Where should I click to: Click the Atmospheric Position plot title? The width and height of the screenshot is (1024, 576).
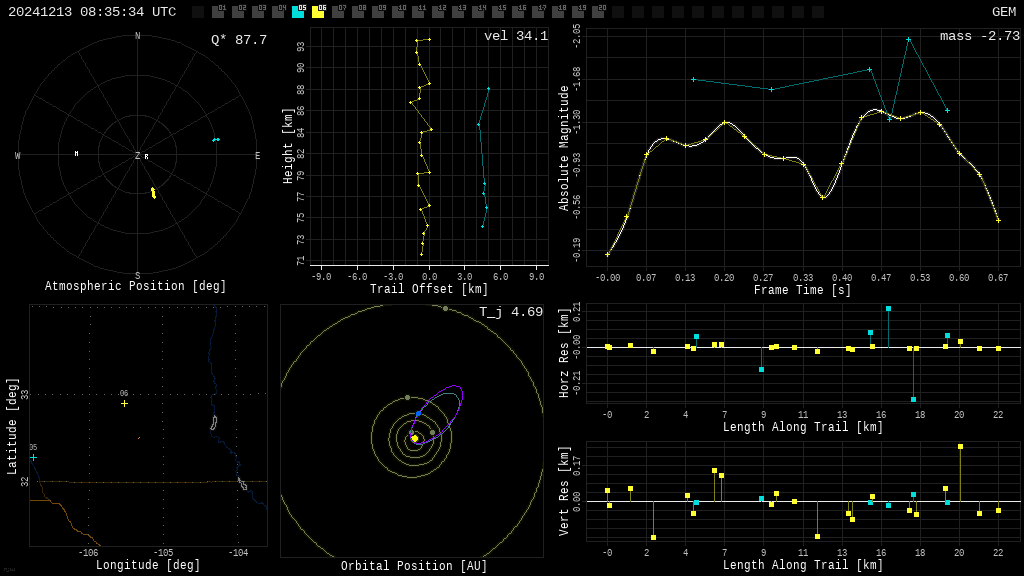click(135, 287)
